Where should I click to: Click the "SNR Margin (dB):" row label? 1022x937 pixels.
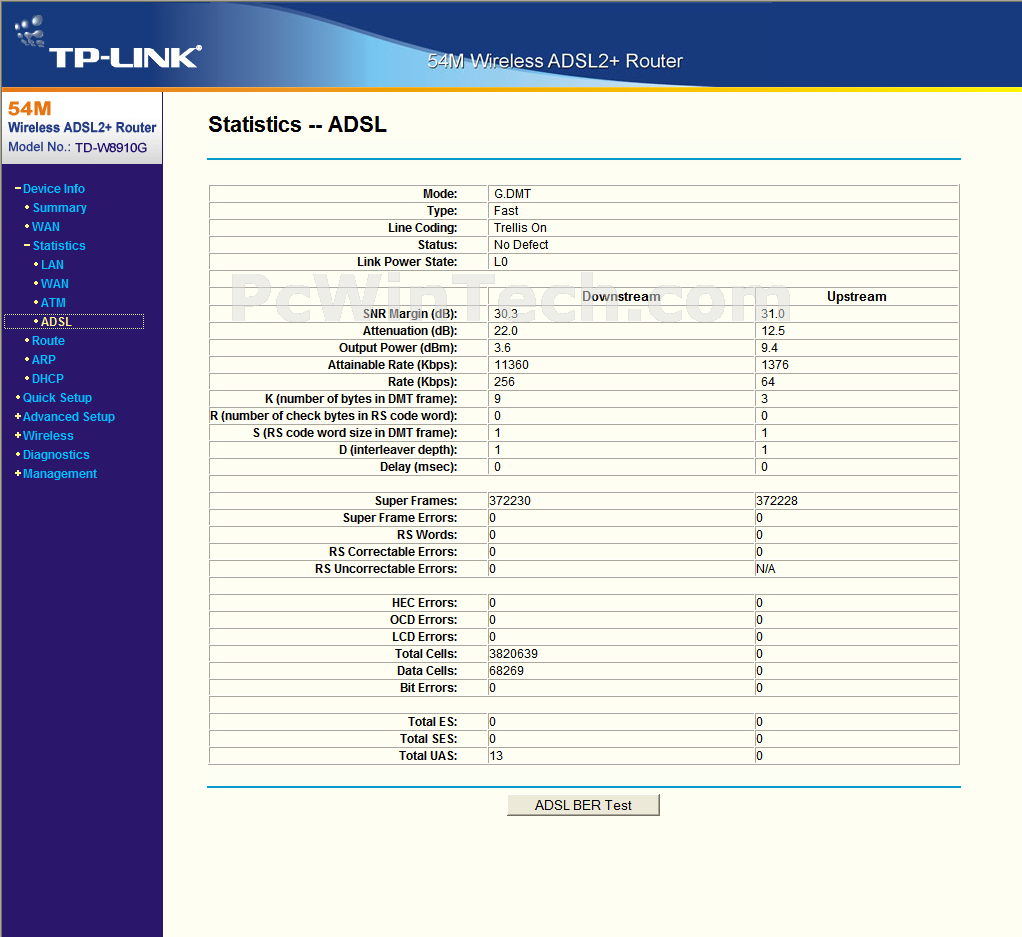click(x=410, y=313)
